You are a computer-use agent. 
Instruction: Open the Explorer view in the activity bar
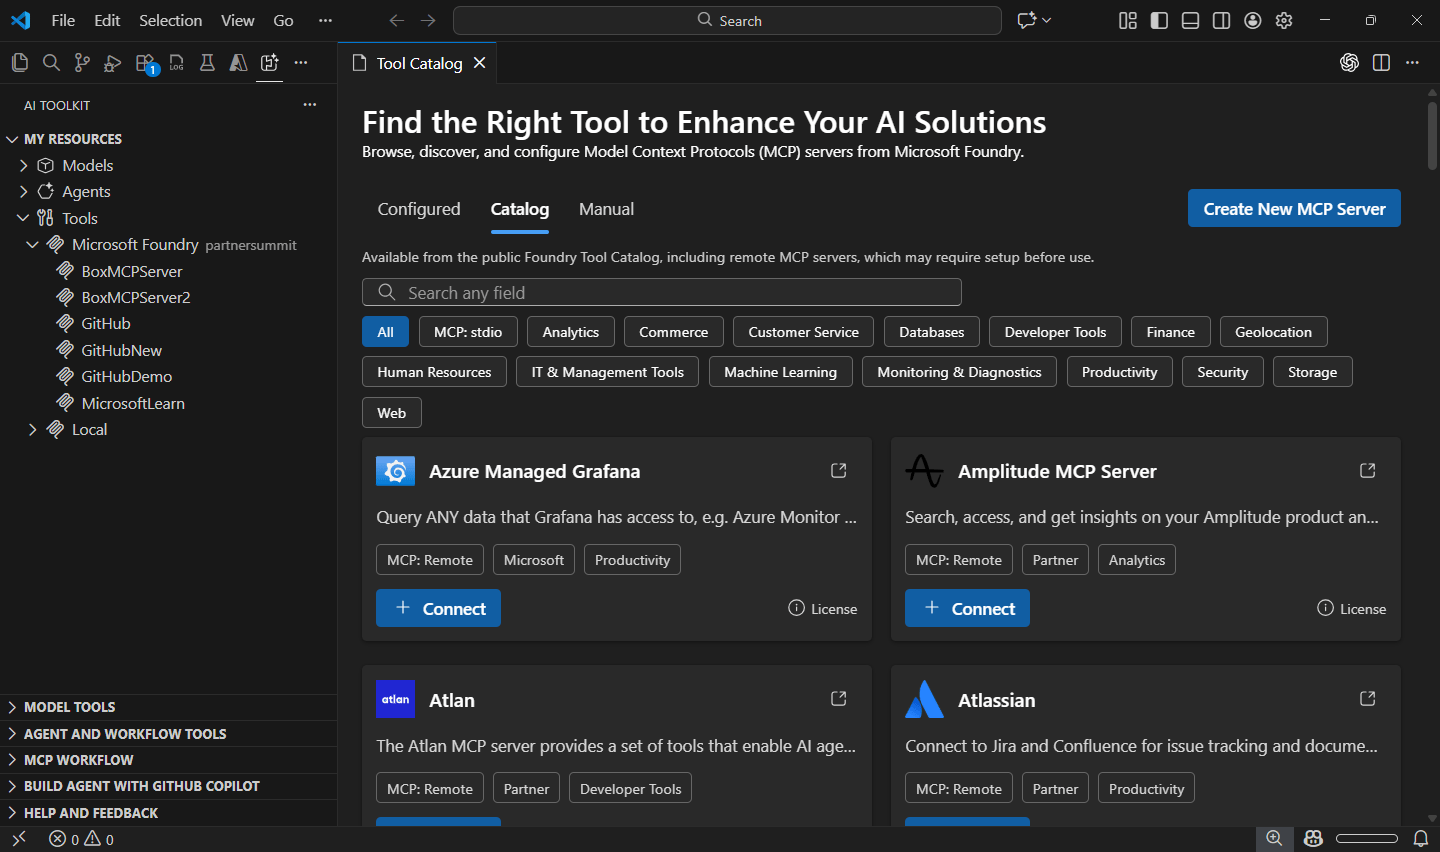tap(20, 62)
